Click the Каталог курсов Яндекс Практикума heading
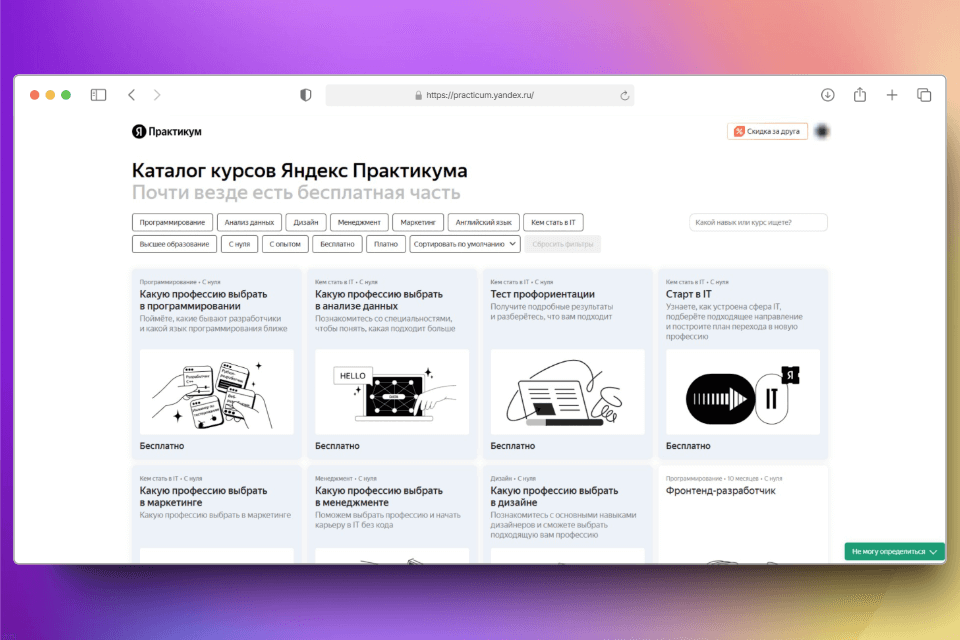The height and width of the screenshot is (640, 960). click(x=299, y=170)
